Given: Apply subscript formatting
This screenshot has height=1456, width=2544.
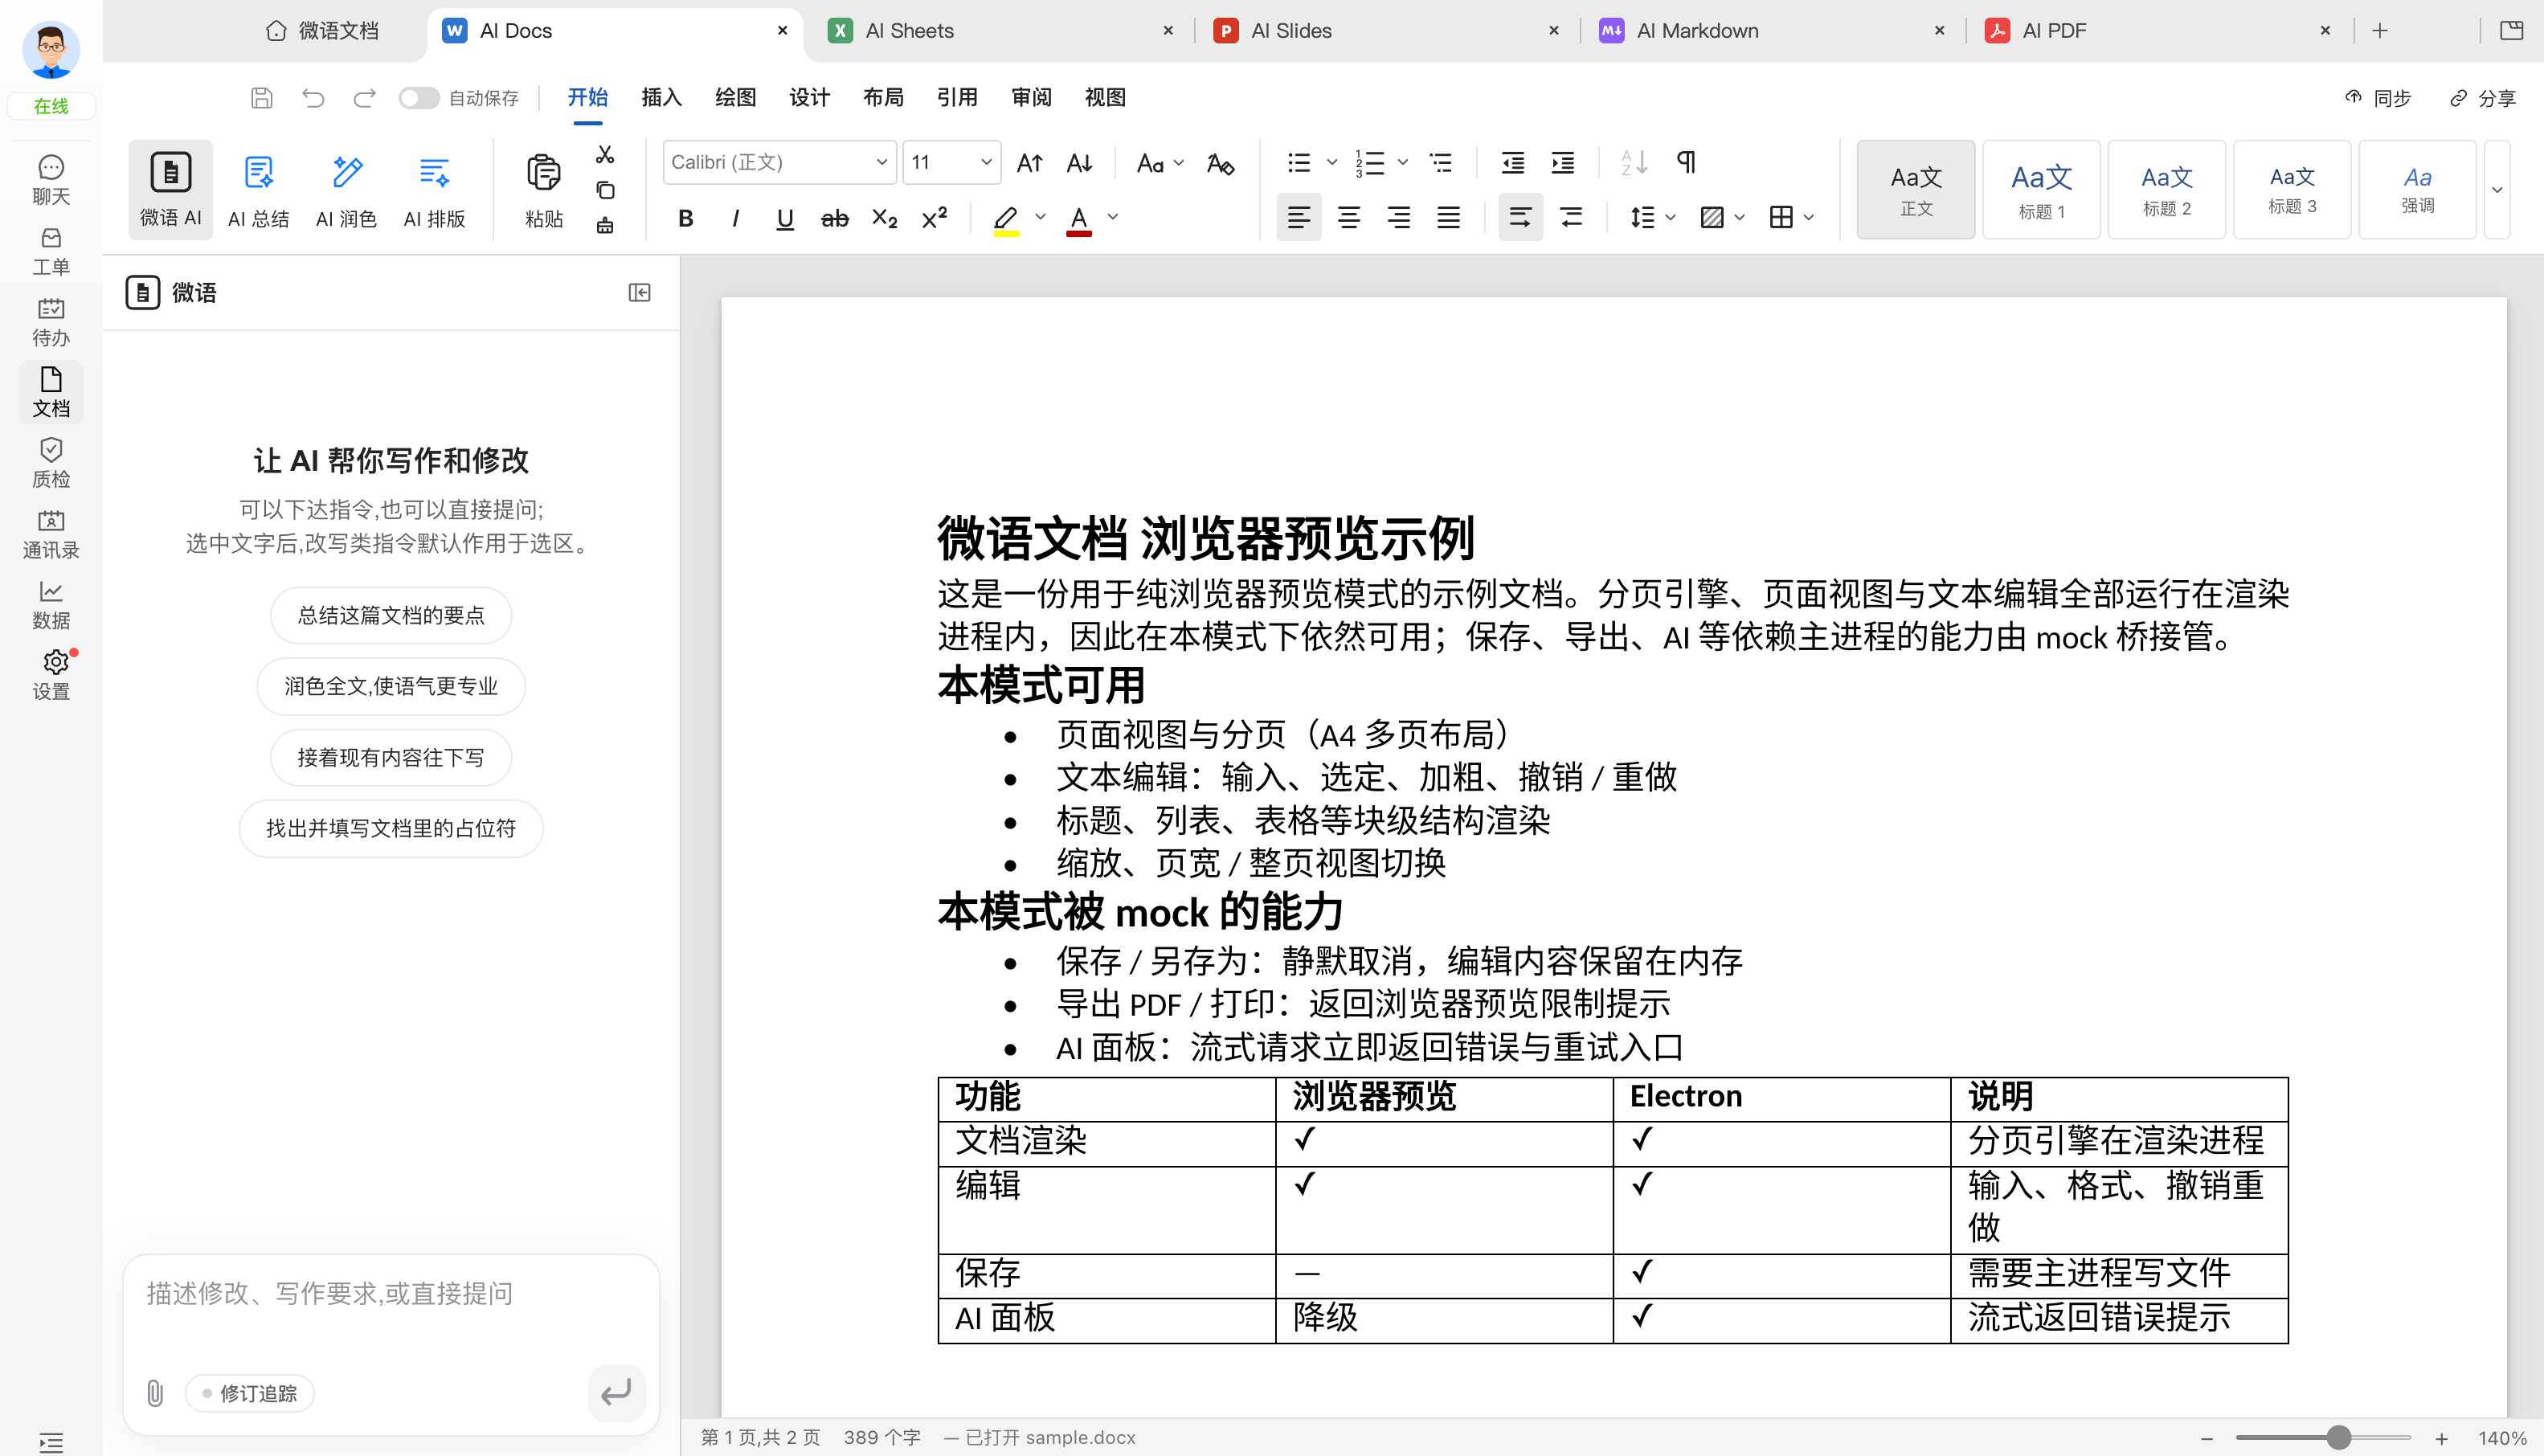Looking at the screenshot, I should point(885,218).
